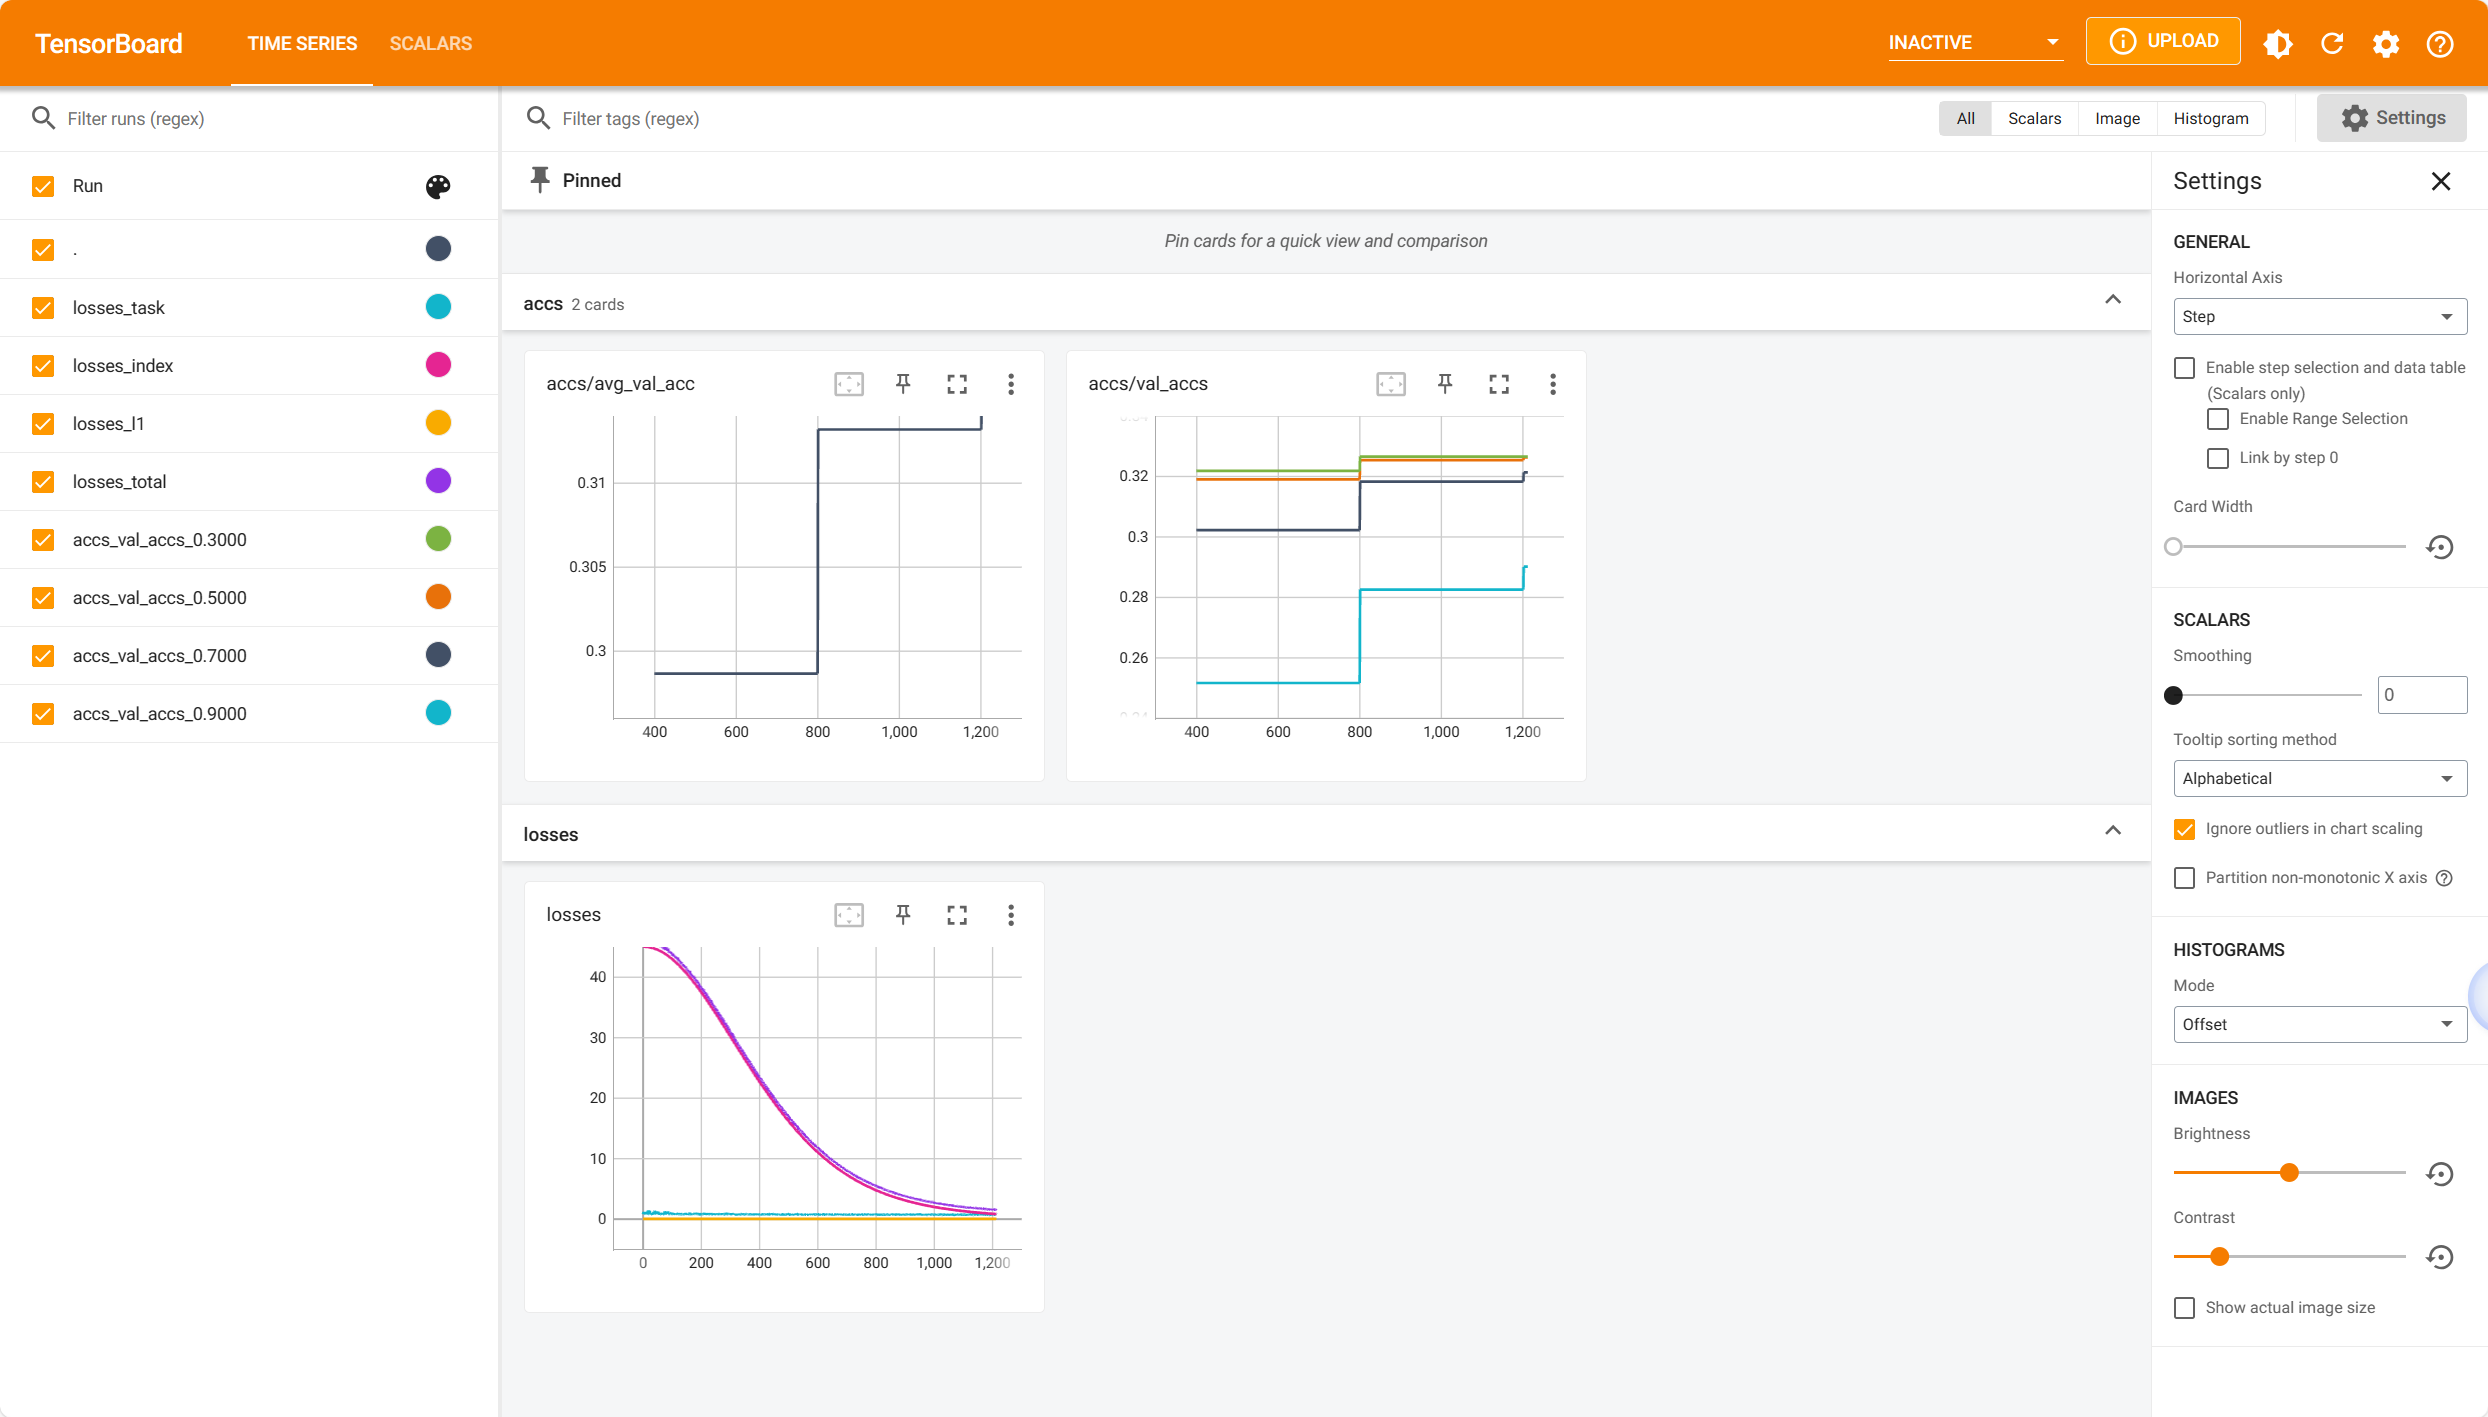This screenshot has width=2488, height=1417.
Task: Reload data with the refresh icon
Action: pos(2332,43)
